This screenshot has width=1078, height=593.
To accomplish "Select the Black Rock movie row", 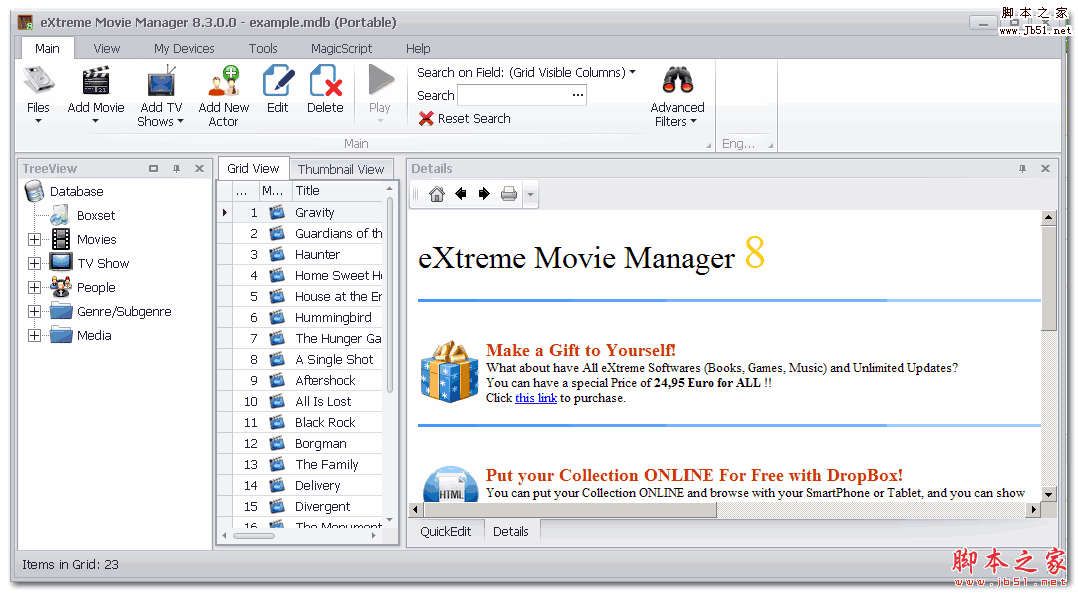I will 307,423.
